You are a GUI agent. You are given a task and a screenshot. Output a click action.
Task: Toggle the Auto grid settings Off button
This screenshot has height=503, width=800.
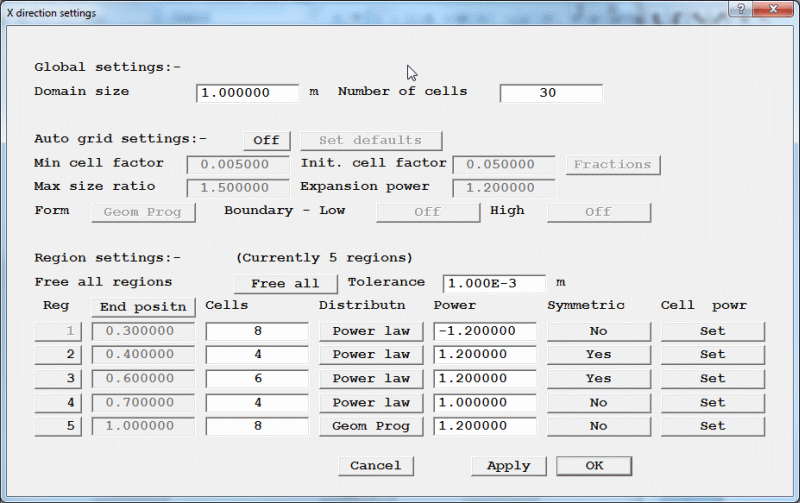point(266,140)
